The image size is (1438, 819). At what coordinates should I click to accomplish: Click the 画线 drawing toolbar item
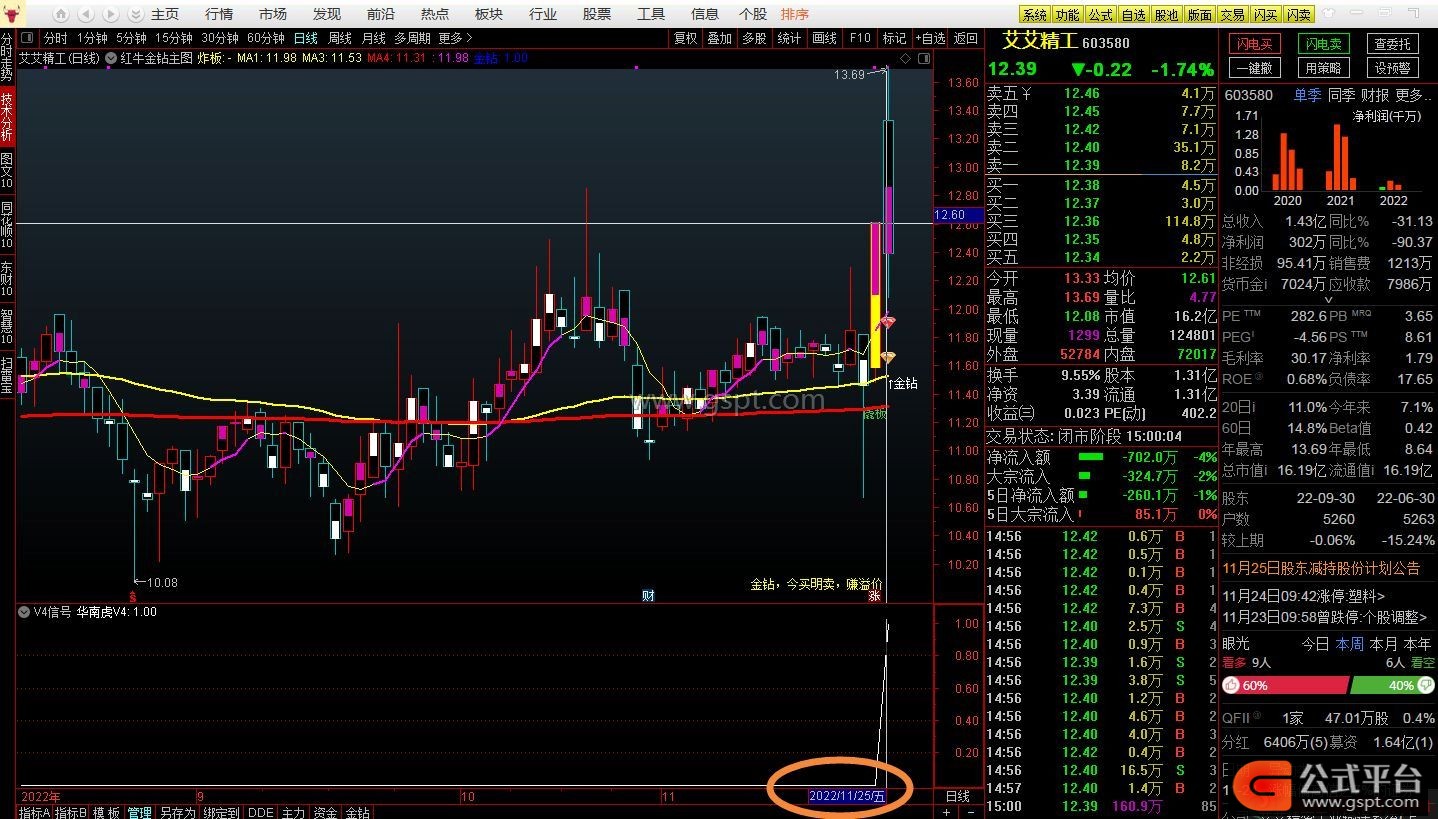coord(824,38)
